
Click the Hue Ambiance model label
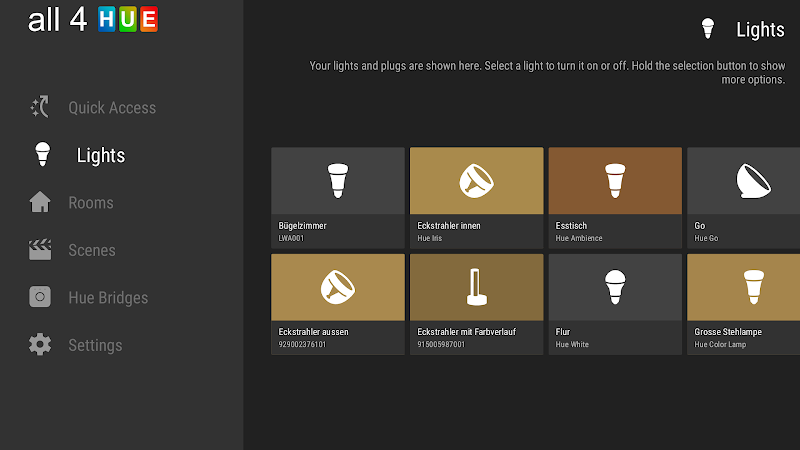[579, 238]
